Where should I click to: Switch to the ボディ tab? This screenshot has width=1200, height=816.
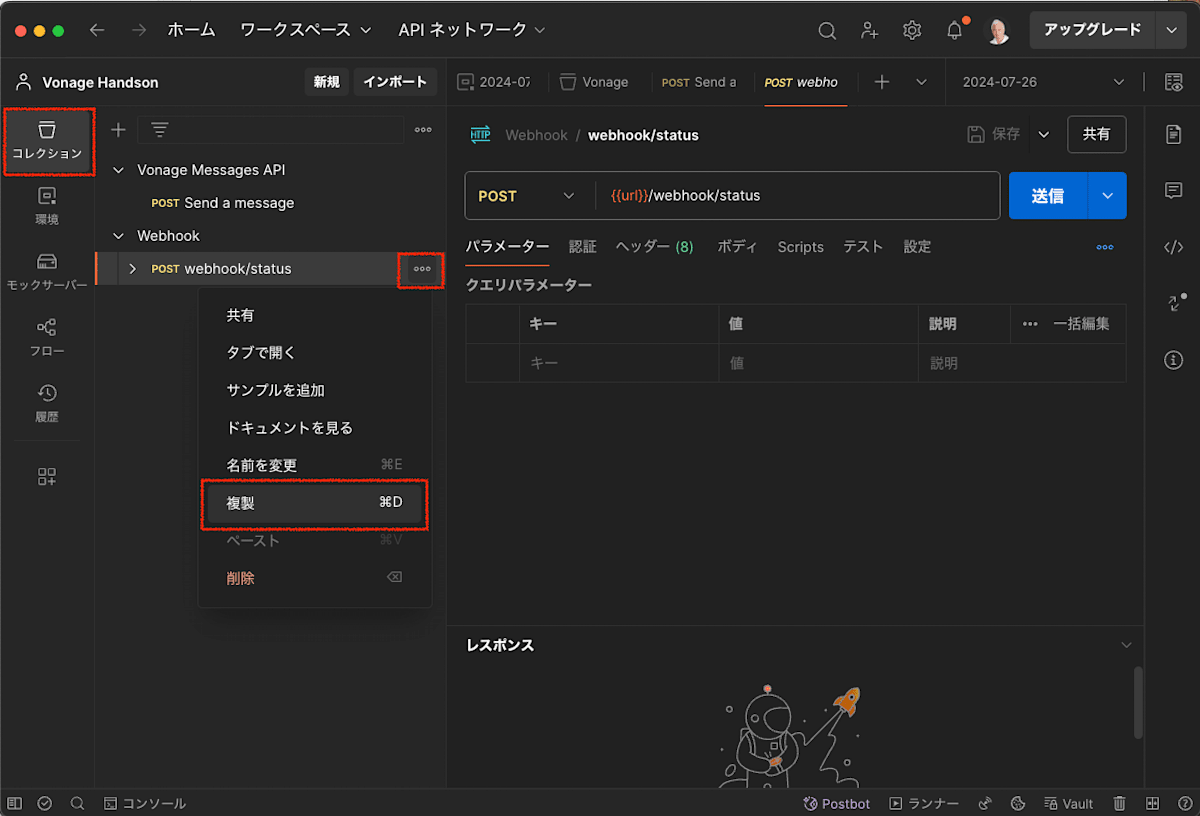coord(737,247)
